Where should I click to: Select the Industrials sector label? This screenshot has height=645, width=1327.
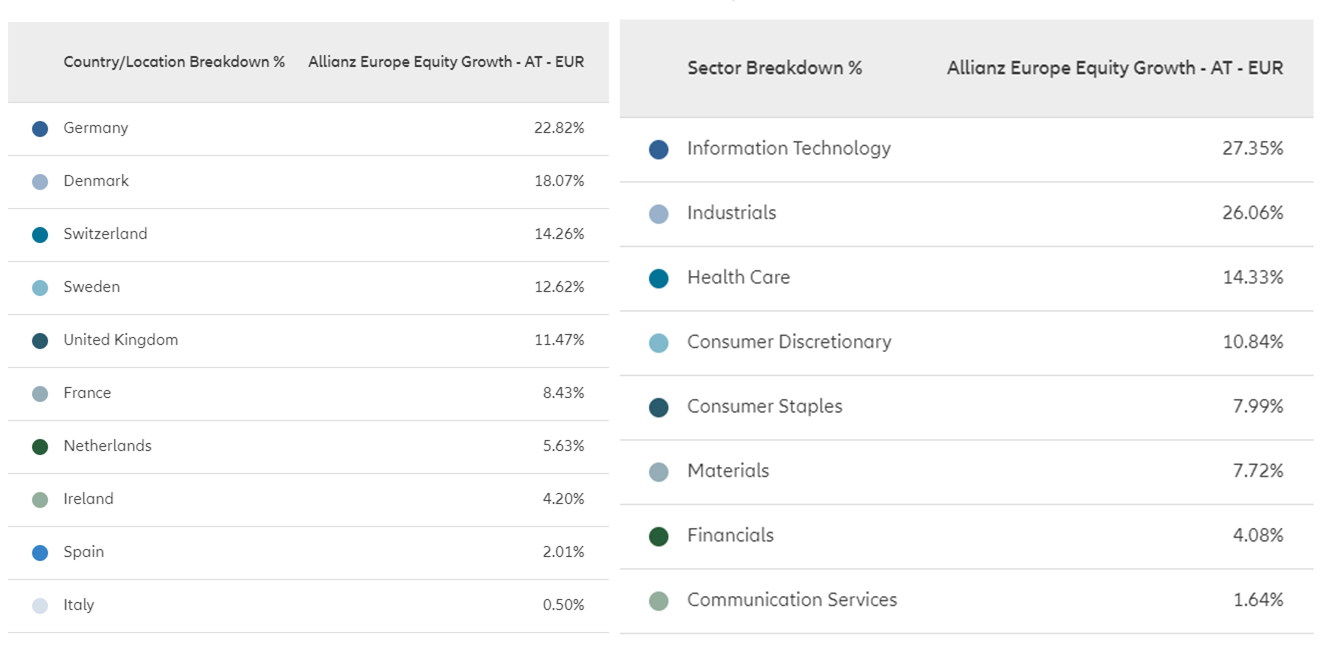click(x=731, y=213)
